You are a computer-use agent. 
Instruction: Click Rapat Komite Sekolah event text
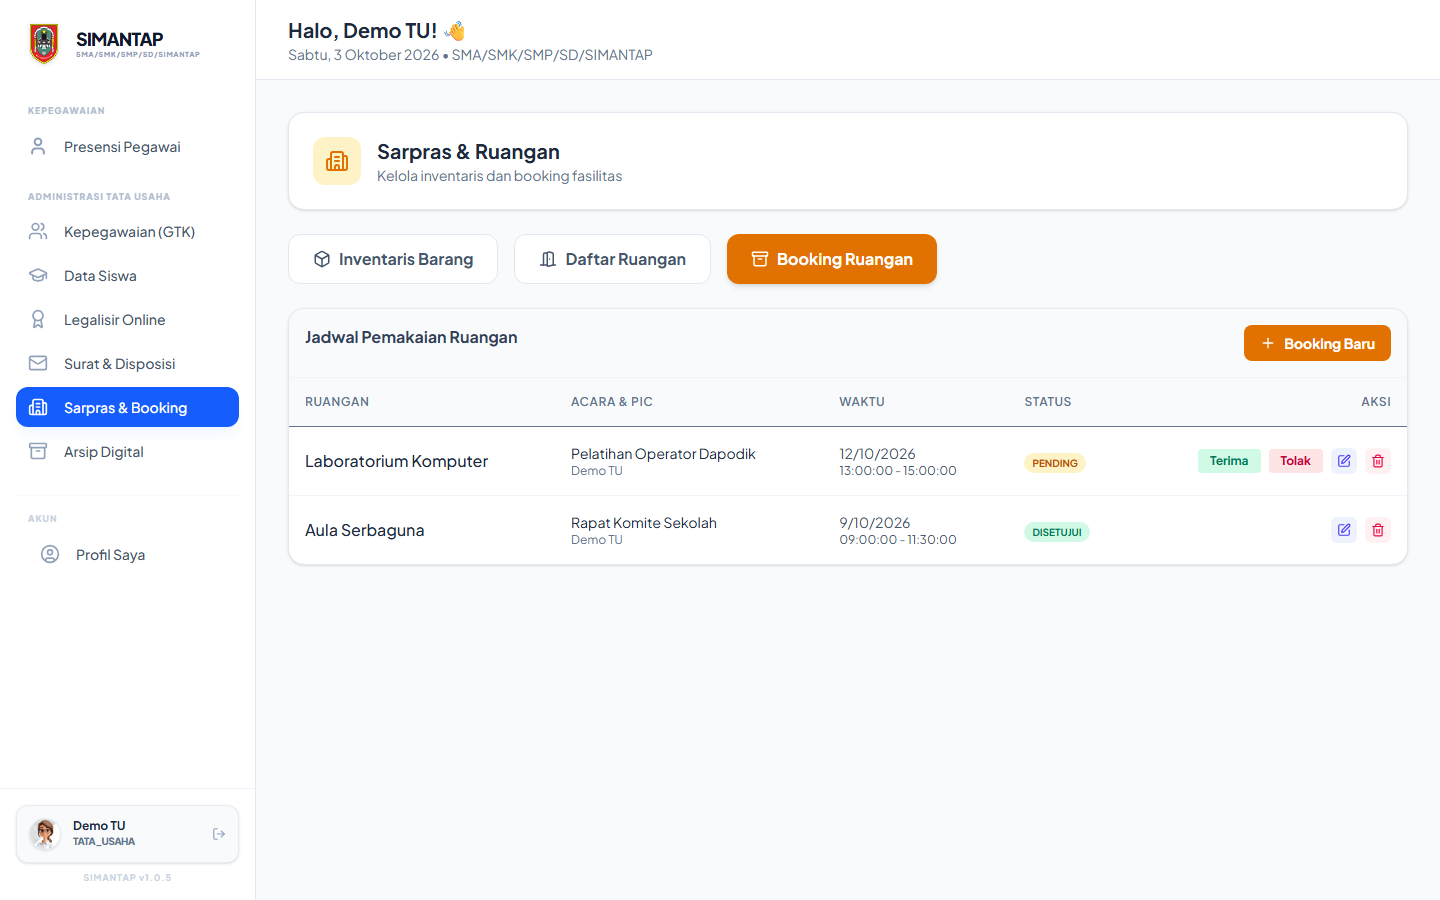644,523
